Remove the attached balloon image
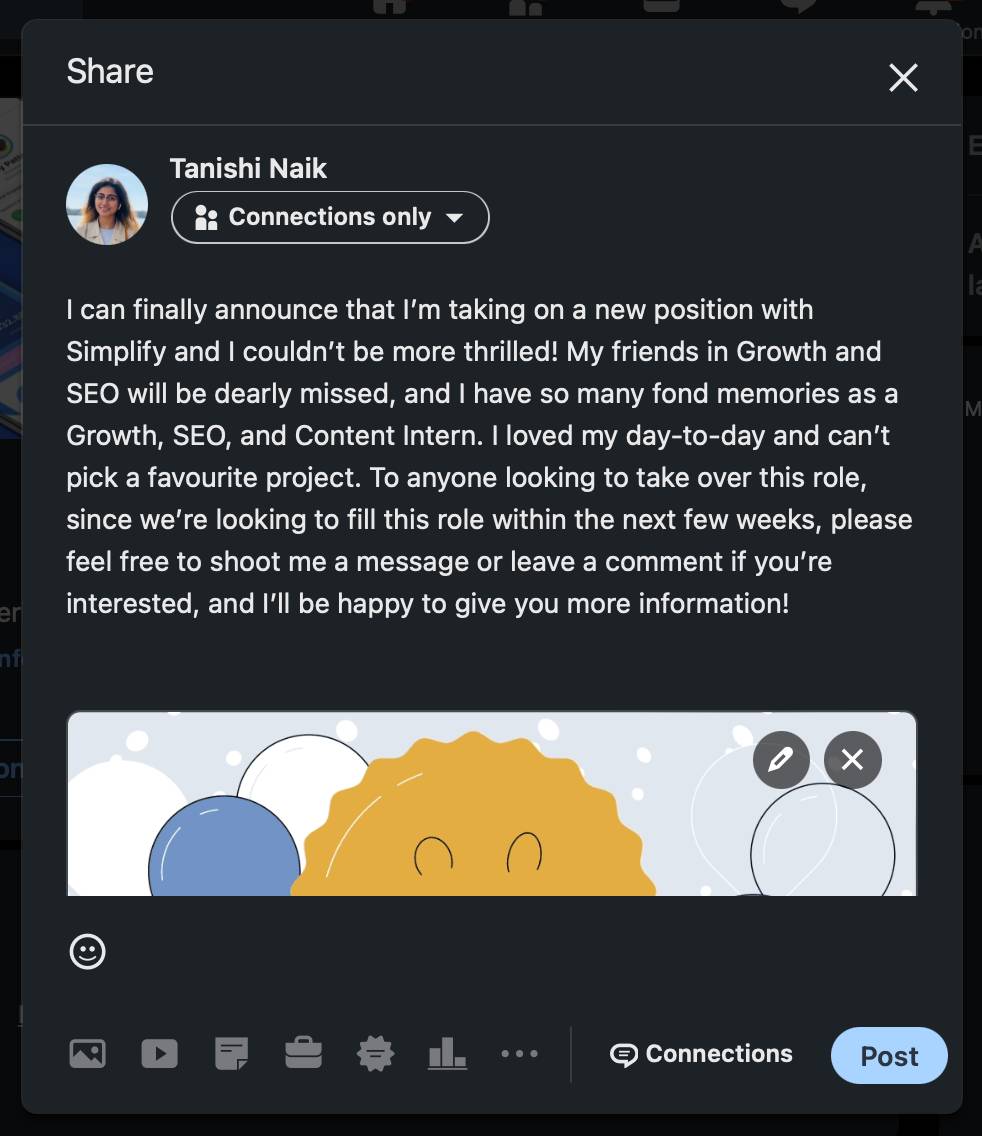The height and width of the screenshot is (1136, 982). [x=853, y=760]
